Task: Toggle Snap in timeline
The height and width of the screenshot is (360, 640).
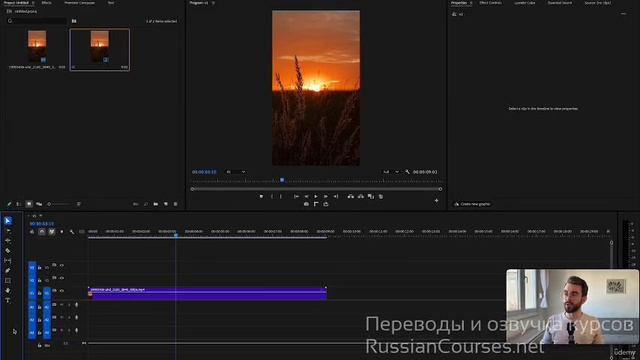Action: (42, 232)
